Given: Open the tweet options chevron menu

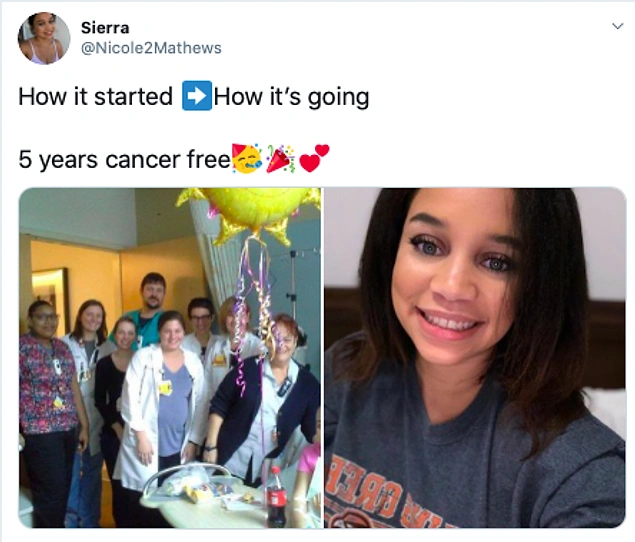Looking at the screenshot, I should click(617, 27).
